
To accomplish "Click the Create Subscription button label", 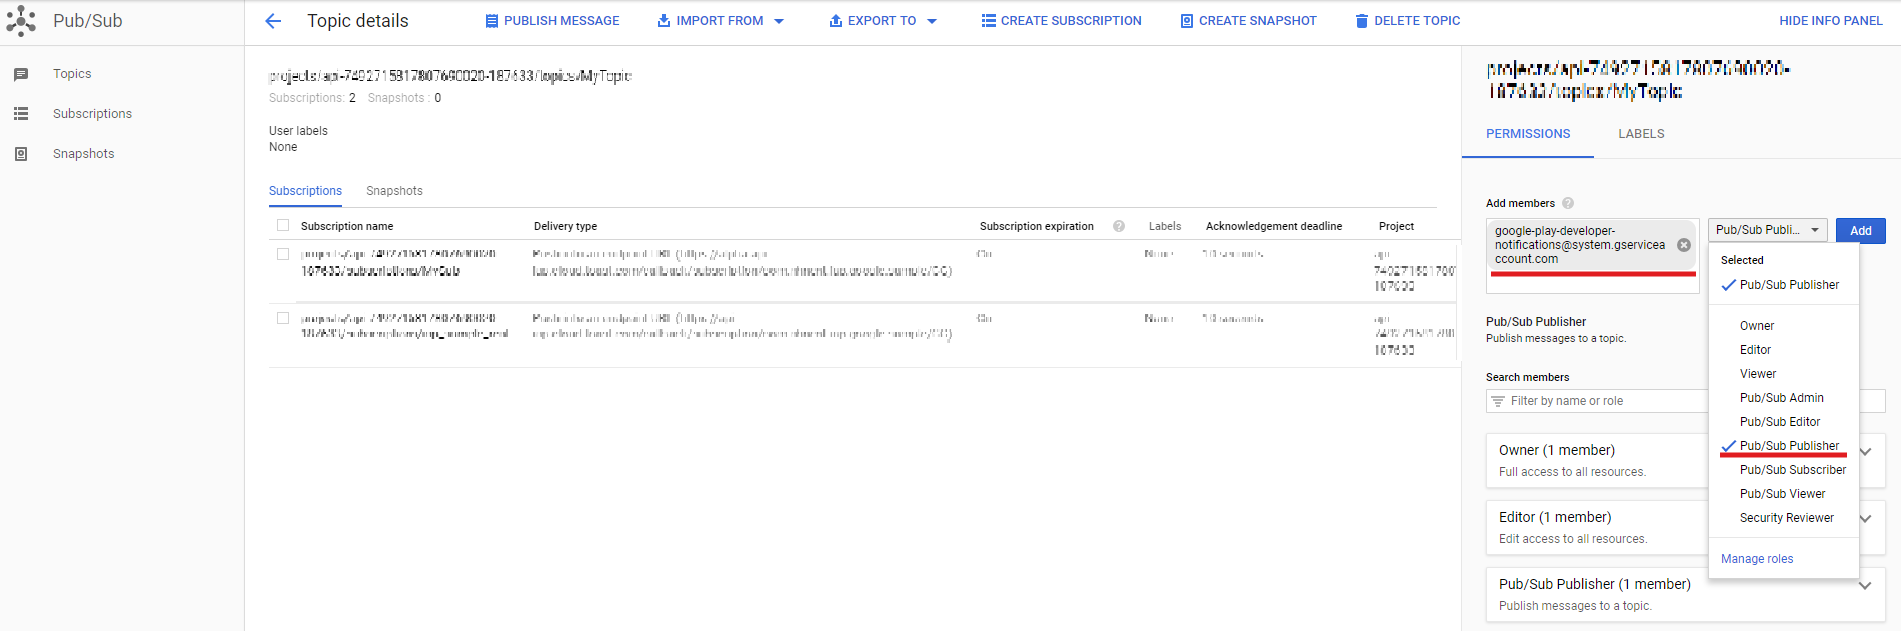I will (1071, 21).
